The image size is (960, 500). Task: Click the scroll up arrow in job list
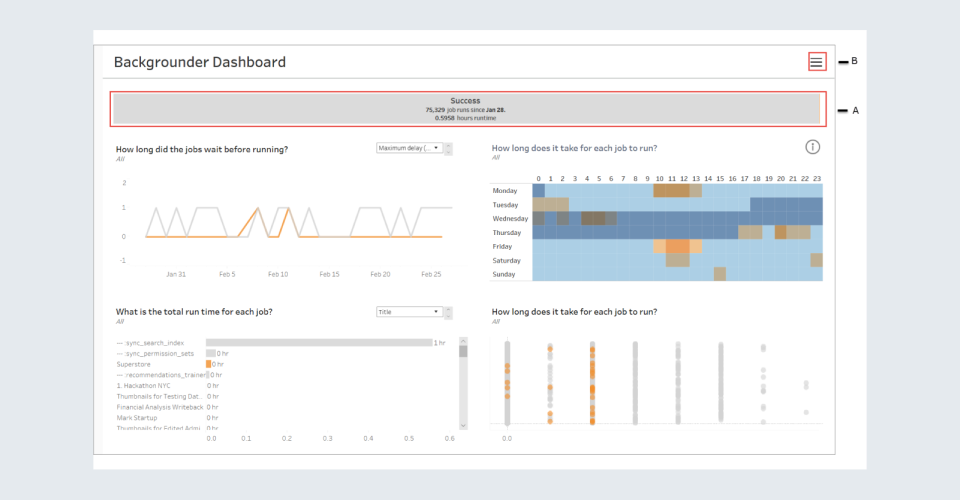coord(463,341)
